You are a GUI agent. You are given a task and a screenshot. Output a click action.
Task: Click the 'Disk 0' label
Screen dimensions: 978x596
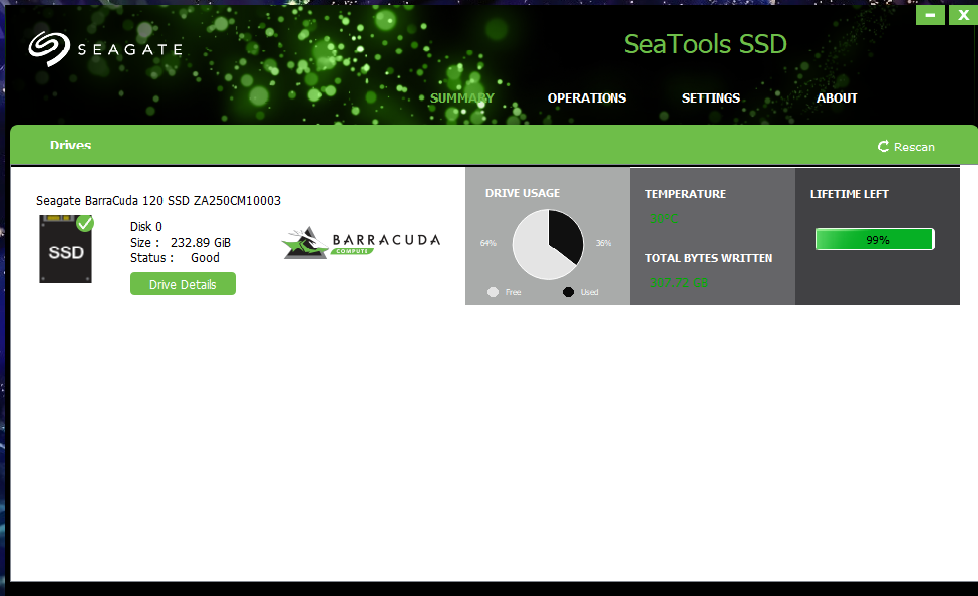tap(146, 226)
